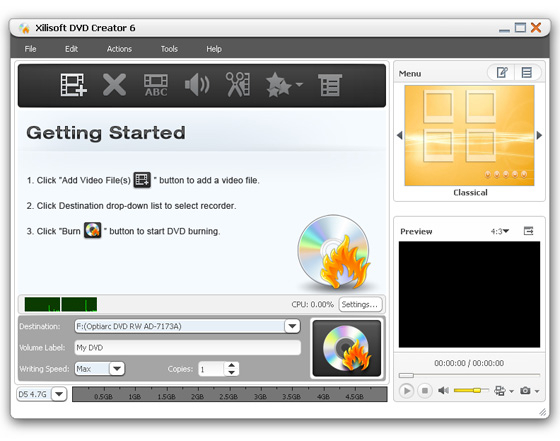The width and height of the screenshot is (560, 441).
Task: Click the preview Play button
Action: point(406,391)
